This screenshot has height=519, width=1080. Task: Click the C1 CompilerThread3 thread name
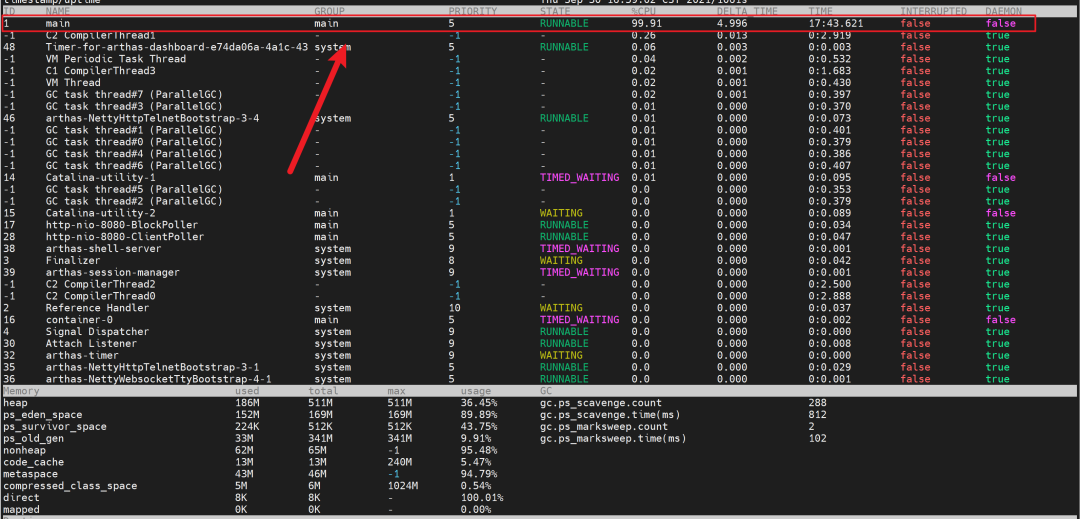[x=101, y=71]
